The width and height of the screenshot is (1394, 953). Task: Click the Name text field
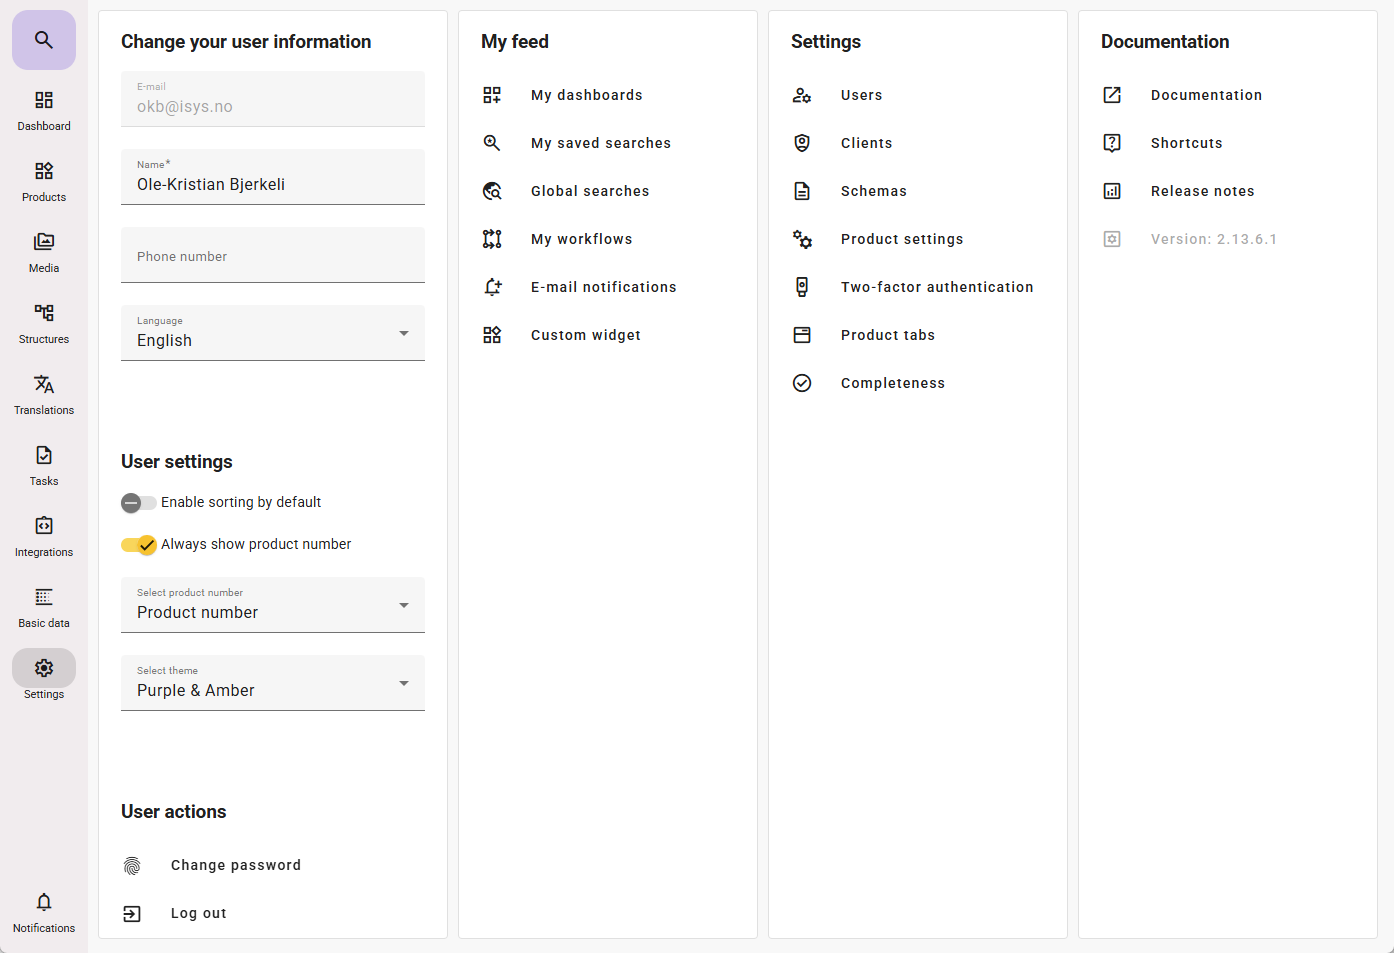point(273,184)
